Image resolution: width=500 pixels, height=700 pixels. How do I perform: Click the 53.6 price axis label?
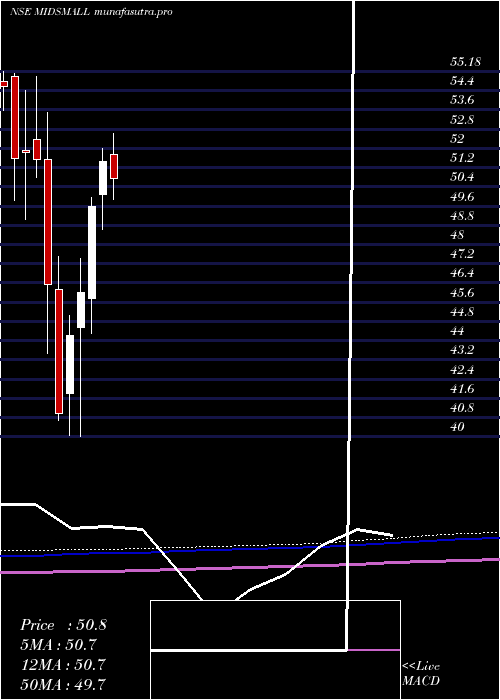462,100
